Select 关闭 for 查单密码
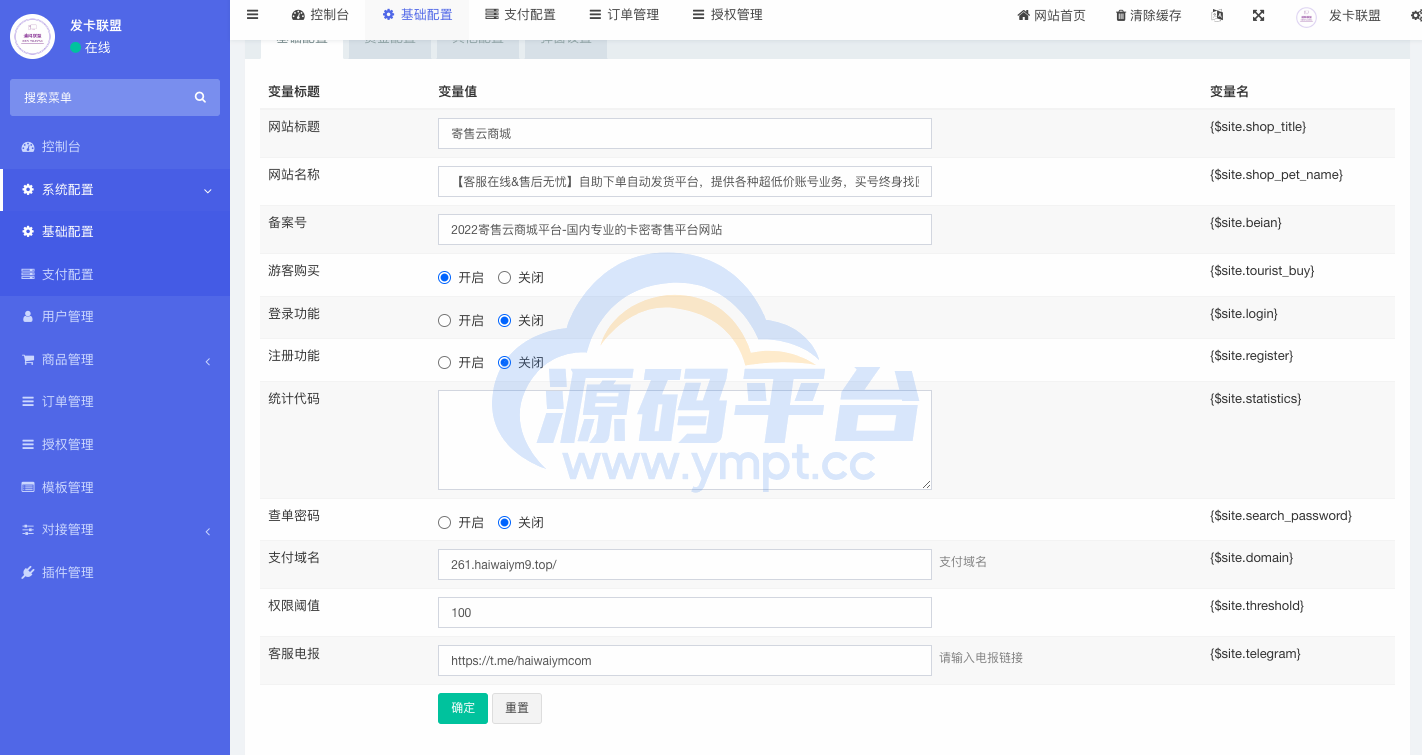This screenshot has height=755, width=1422. point(504,522)
